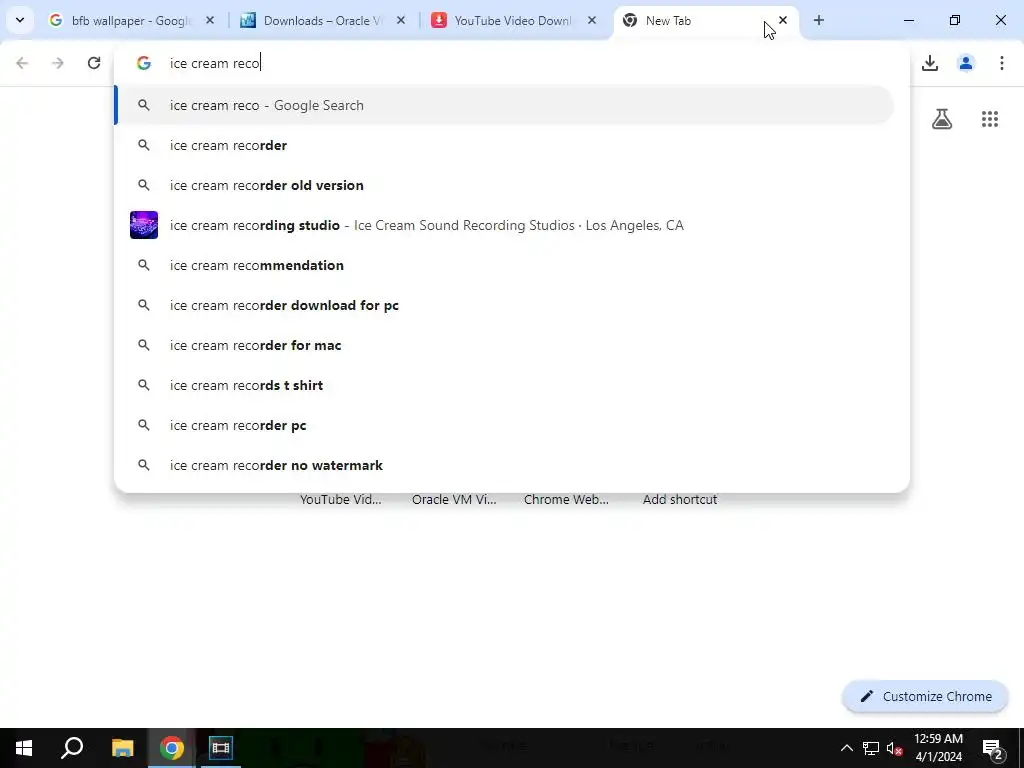Screen dimensions: 1024x768
Task: Select the New Tab tab
Action: [704, 20]
